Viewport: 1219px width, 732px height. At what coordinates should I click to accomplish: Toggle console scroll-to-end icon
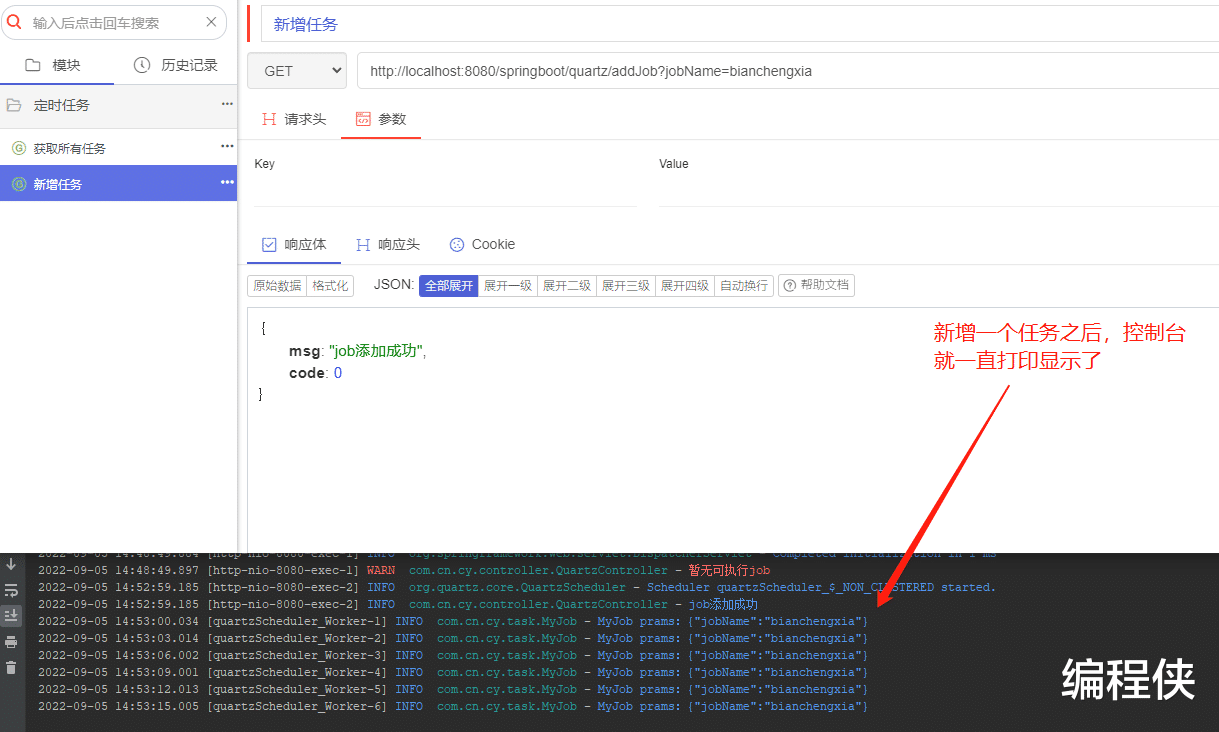click(x=11, y=615)
